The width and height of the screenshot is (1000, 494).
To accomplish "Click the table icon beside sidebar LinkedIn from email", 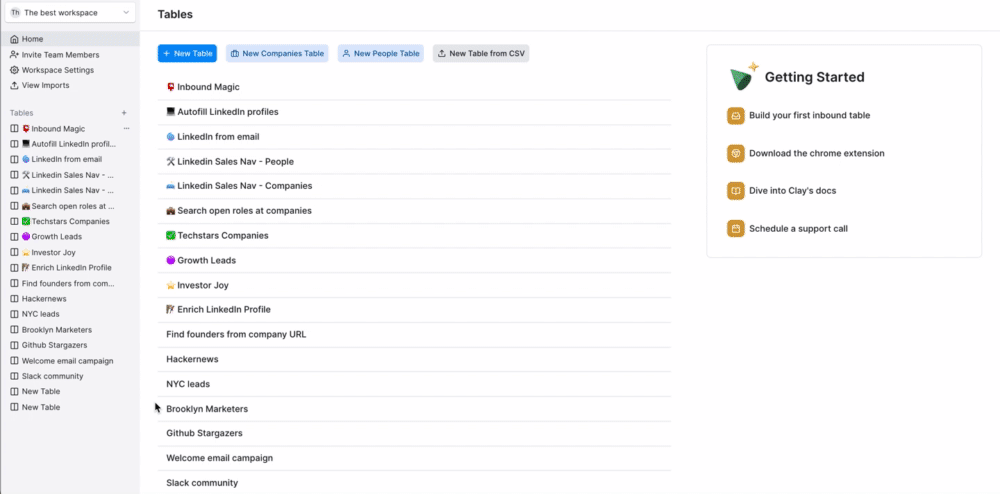I will (x=15, y=159).
